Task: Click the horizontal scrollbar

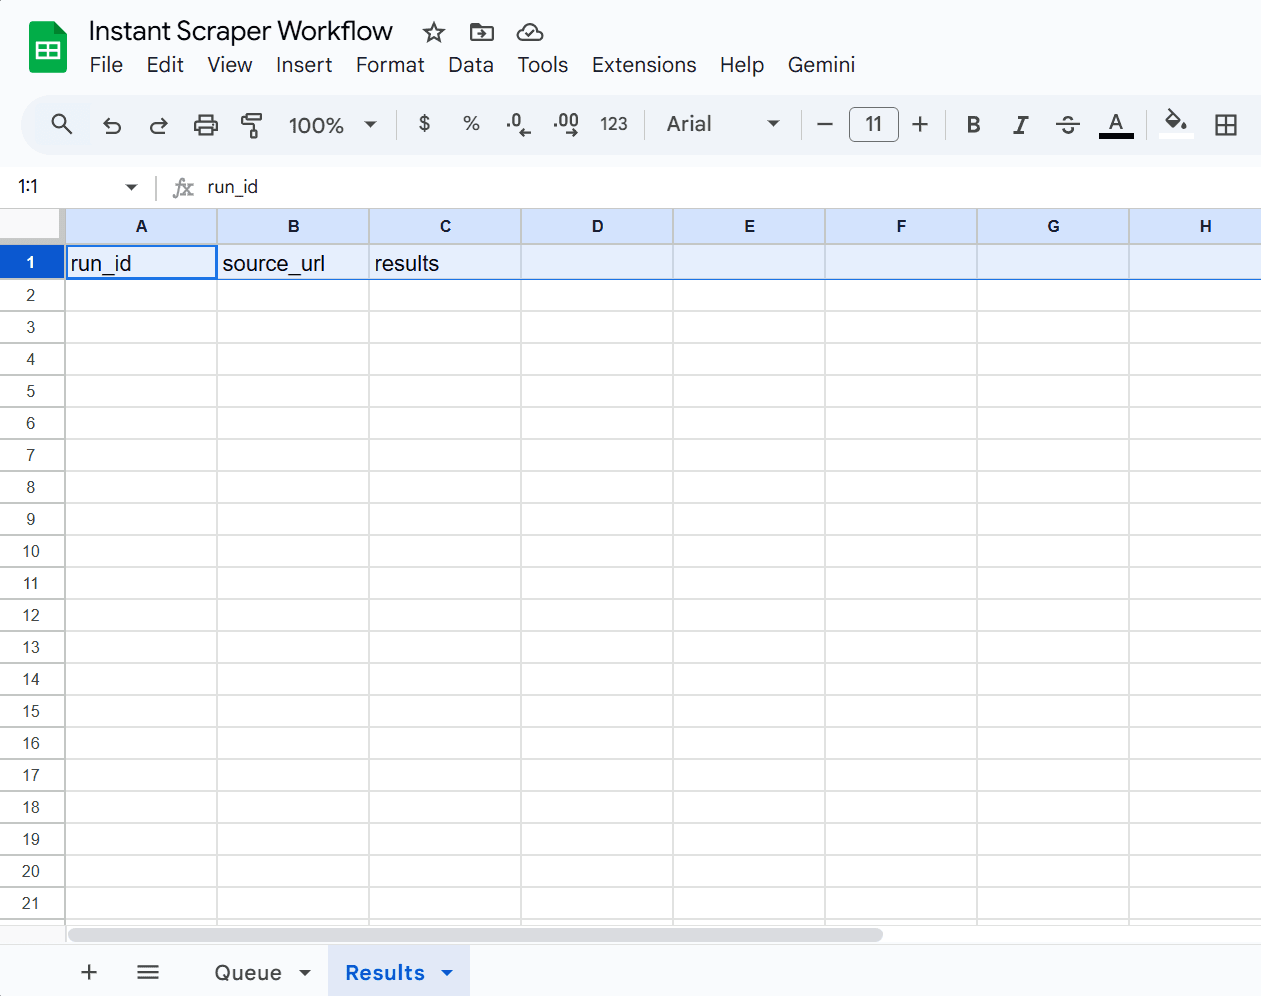Action: pos(475,935)
